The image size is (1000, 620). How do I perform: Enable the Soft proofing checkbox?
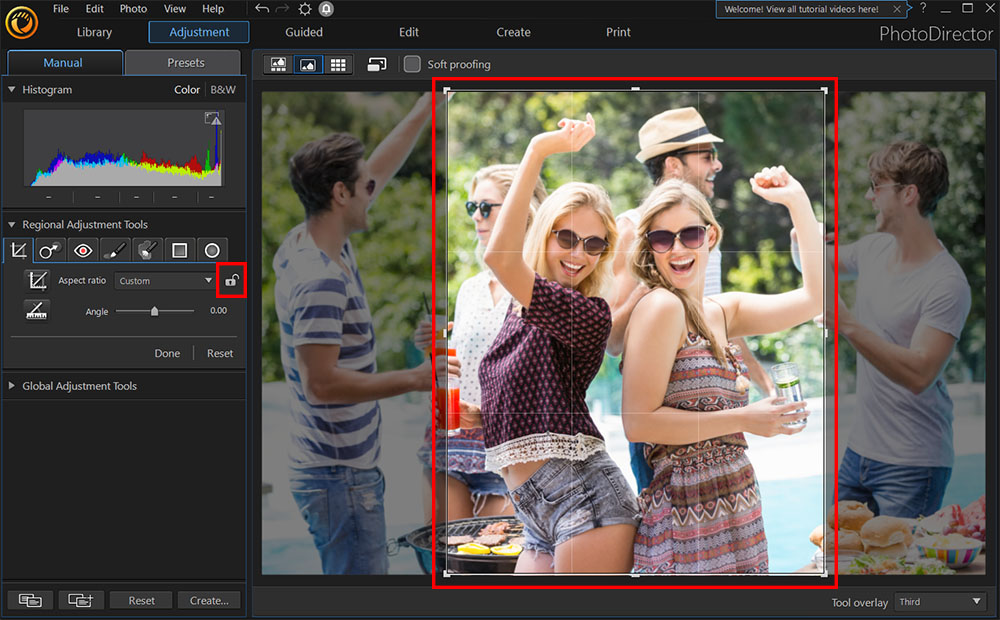point(412,64)
